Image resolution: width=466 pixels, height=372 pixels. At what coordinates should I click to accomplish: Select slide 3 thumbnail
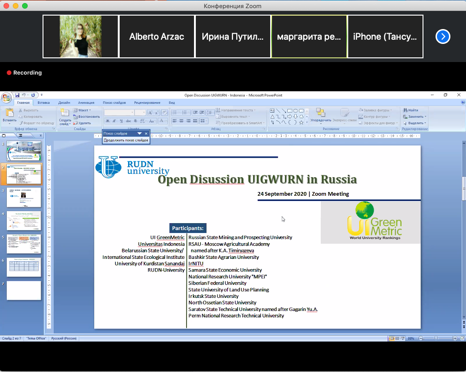pyautogui.click(x=24, y=197)
